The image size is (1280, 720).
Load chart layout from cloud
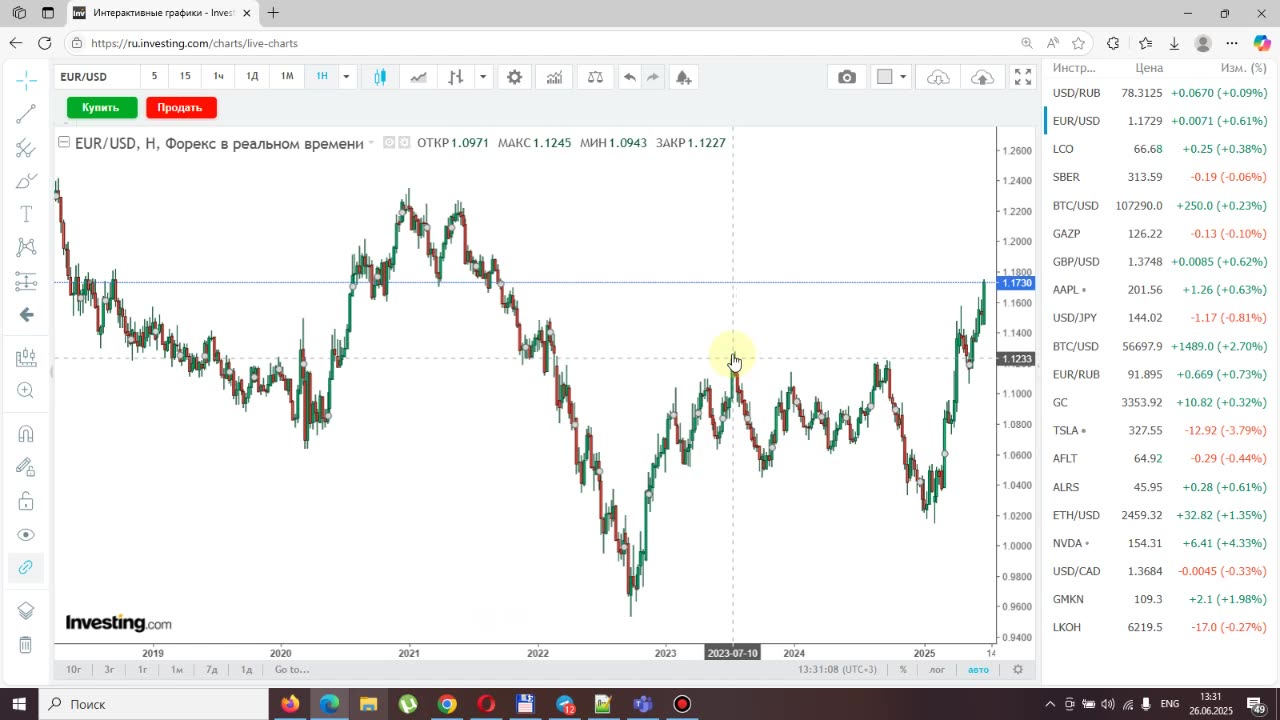938,77
